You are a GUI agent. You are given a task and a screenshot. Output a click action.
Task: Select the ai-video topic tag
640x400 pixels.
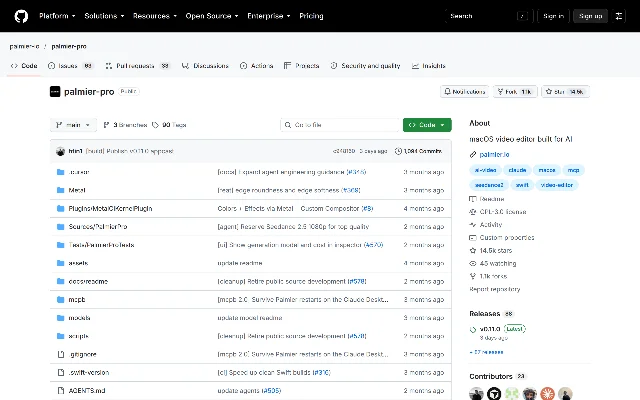pos(485,170)
